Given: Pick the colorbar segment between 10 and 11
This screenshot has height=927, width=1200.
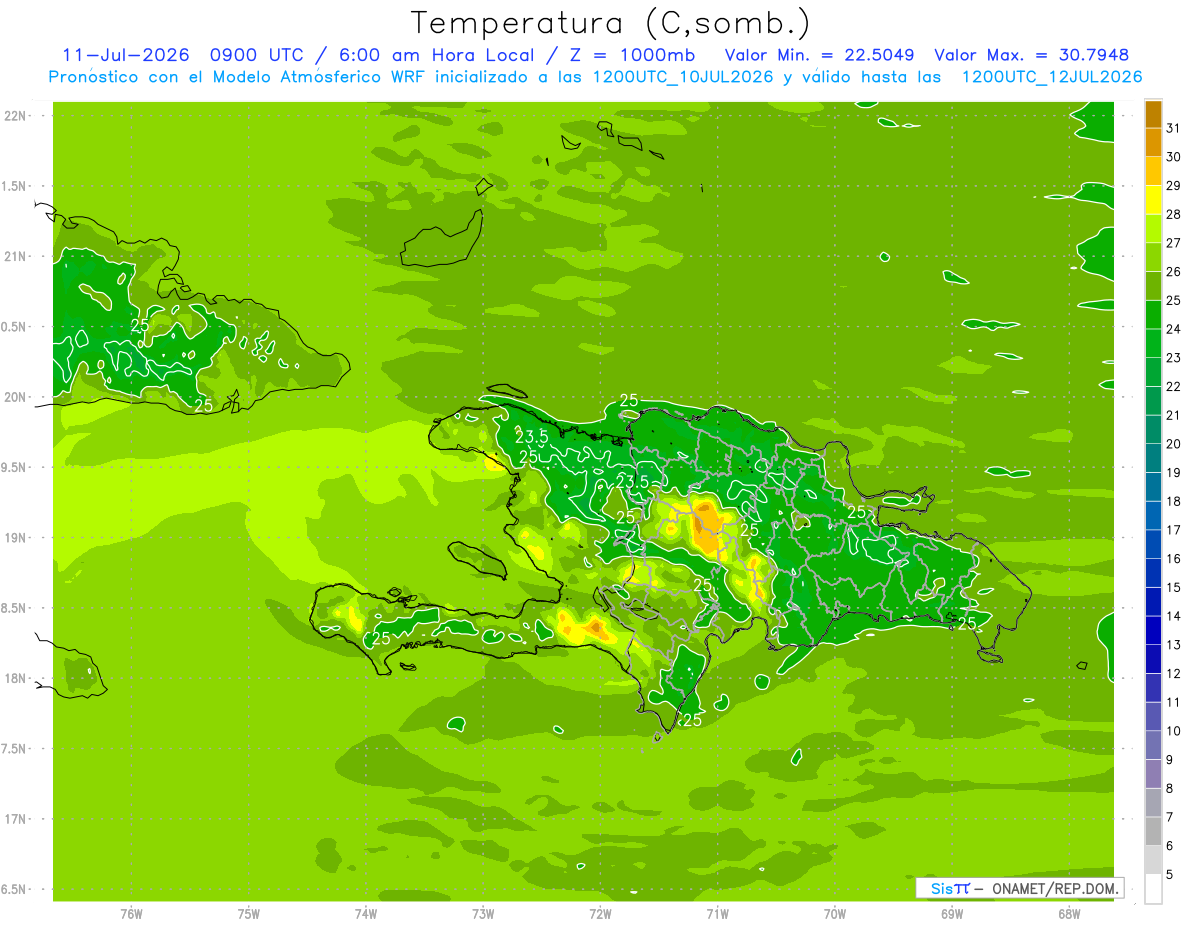Looking at the screenshot, I should coord(1153,718).
